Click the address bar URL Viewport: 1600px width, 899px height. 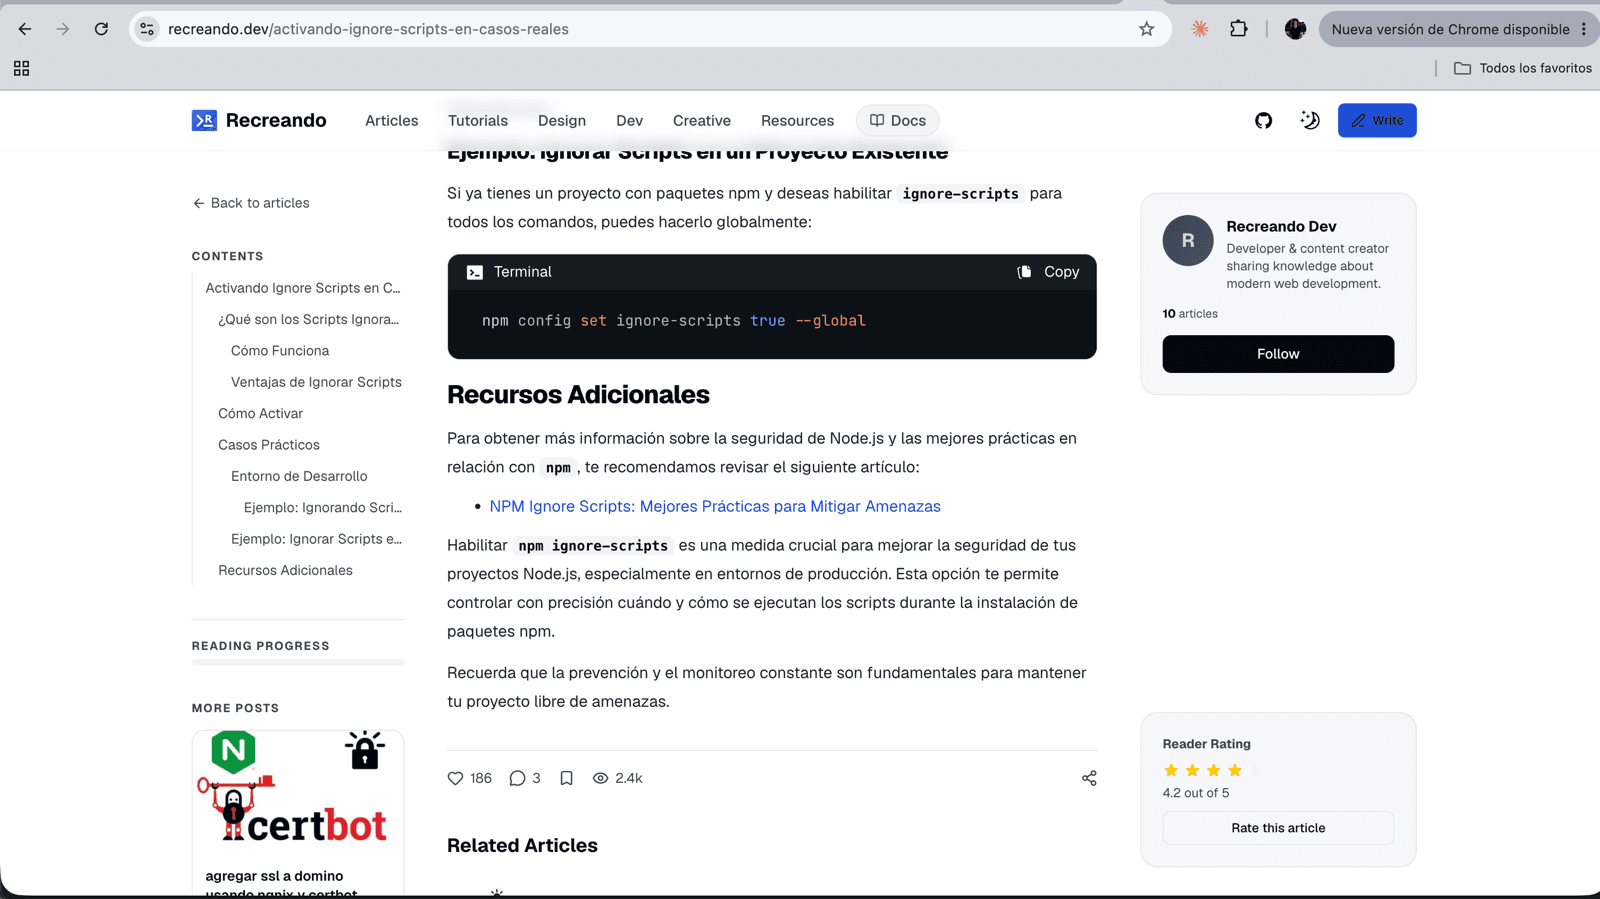[x=368, y=29]
